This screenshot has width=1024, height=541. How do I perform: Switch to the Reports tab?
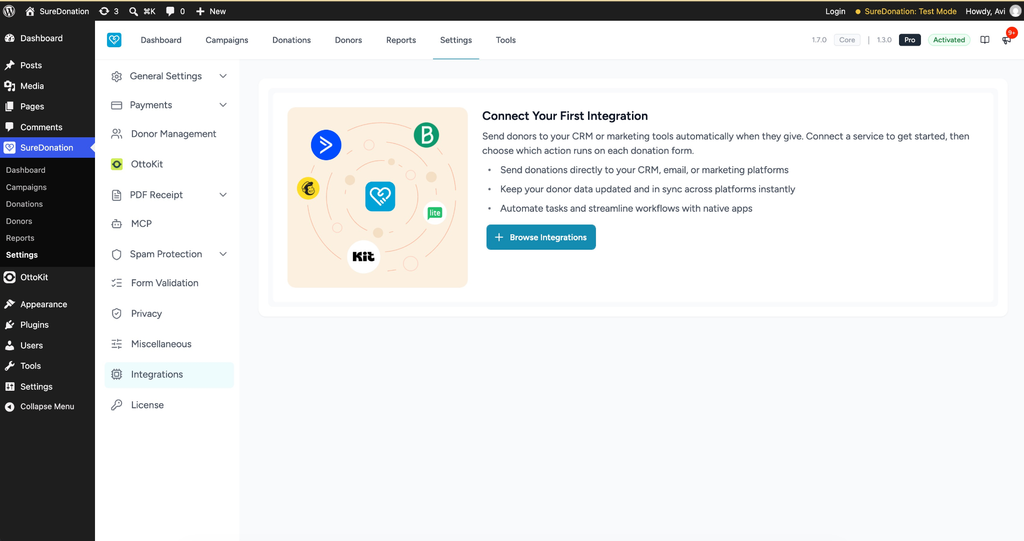coord(401,40)
